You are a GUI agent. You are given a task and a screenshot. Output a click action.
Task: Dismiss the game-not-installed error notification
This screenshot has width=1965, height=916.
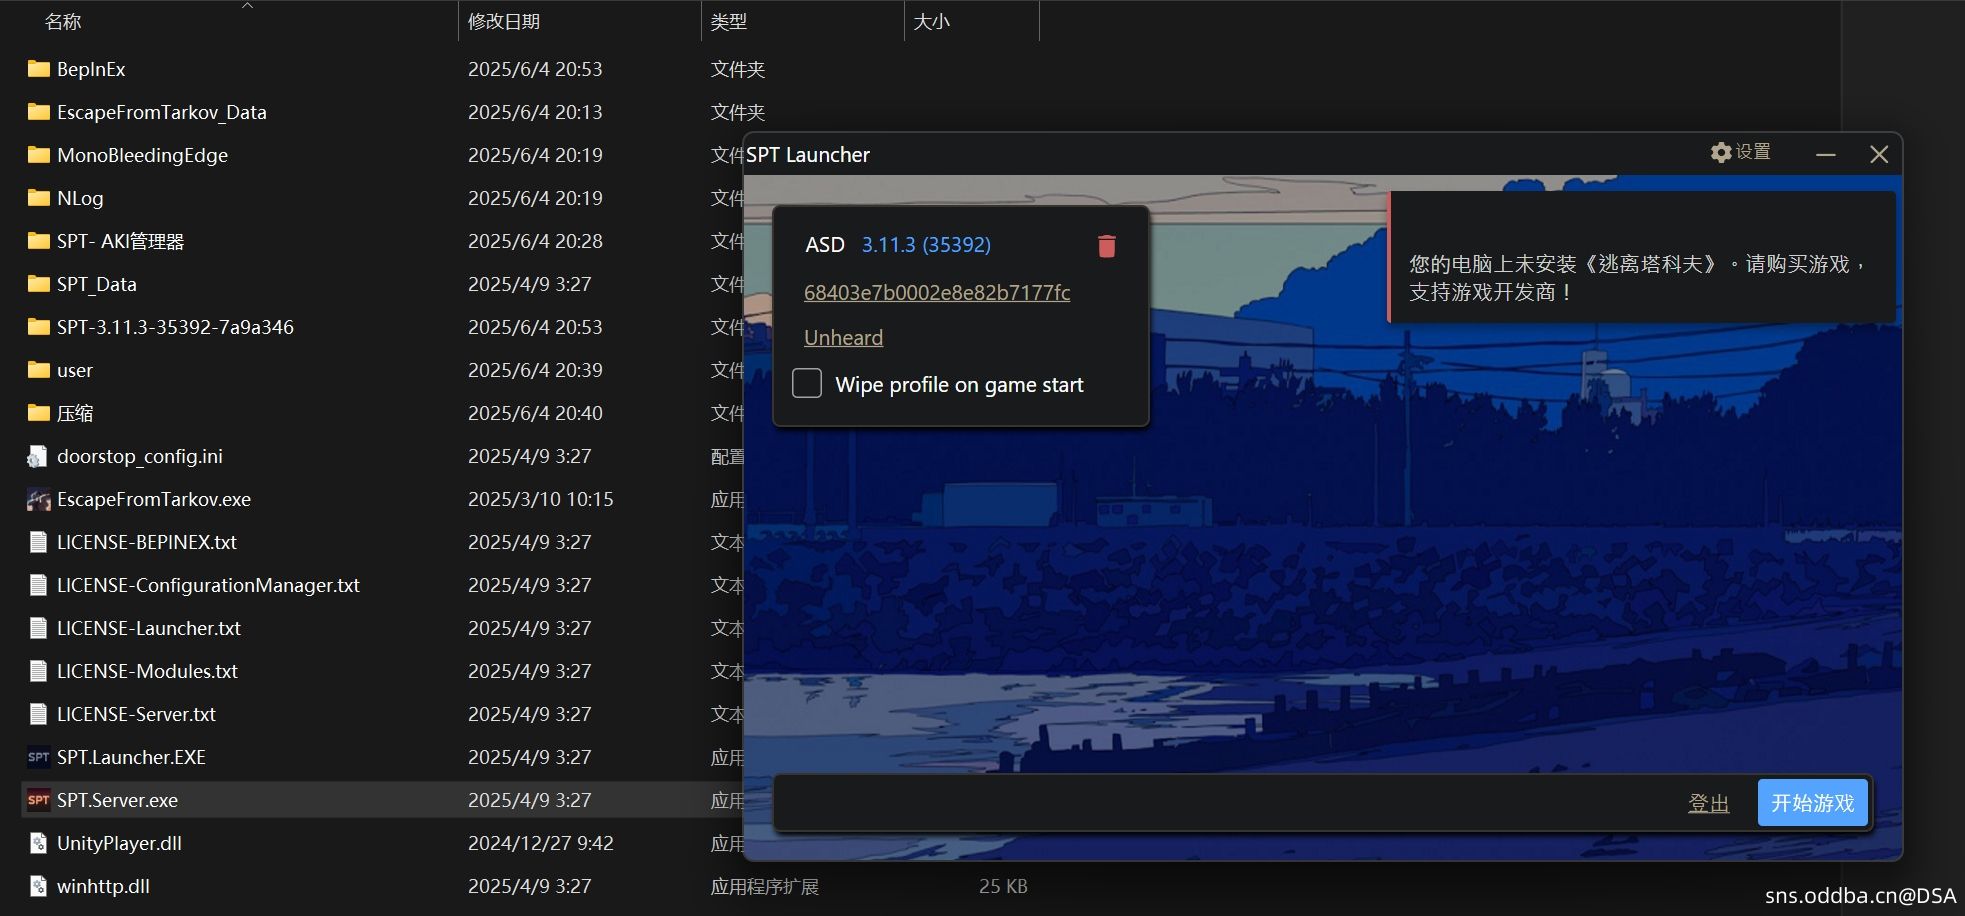click(x=1642, y=257)
